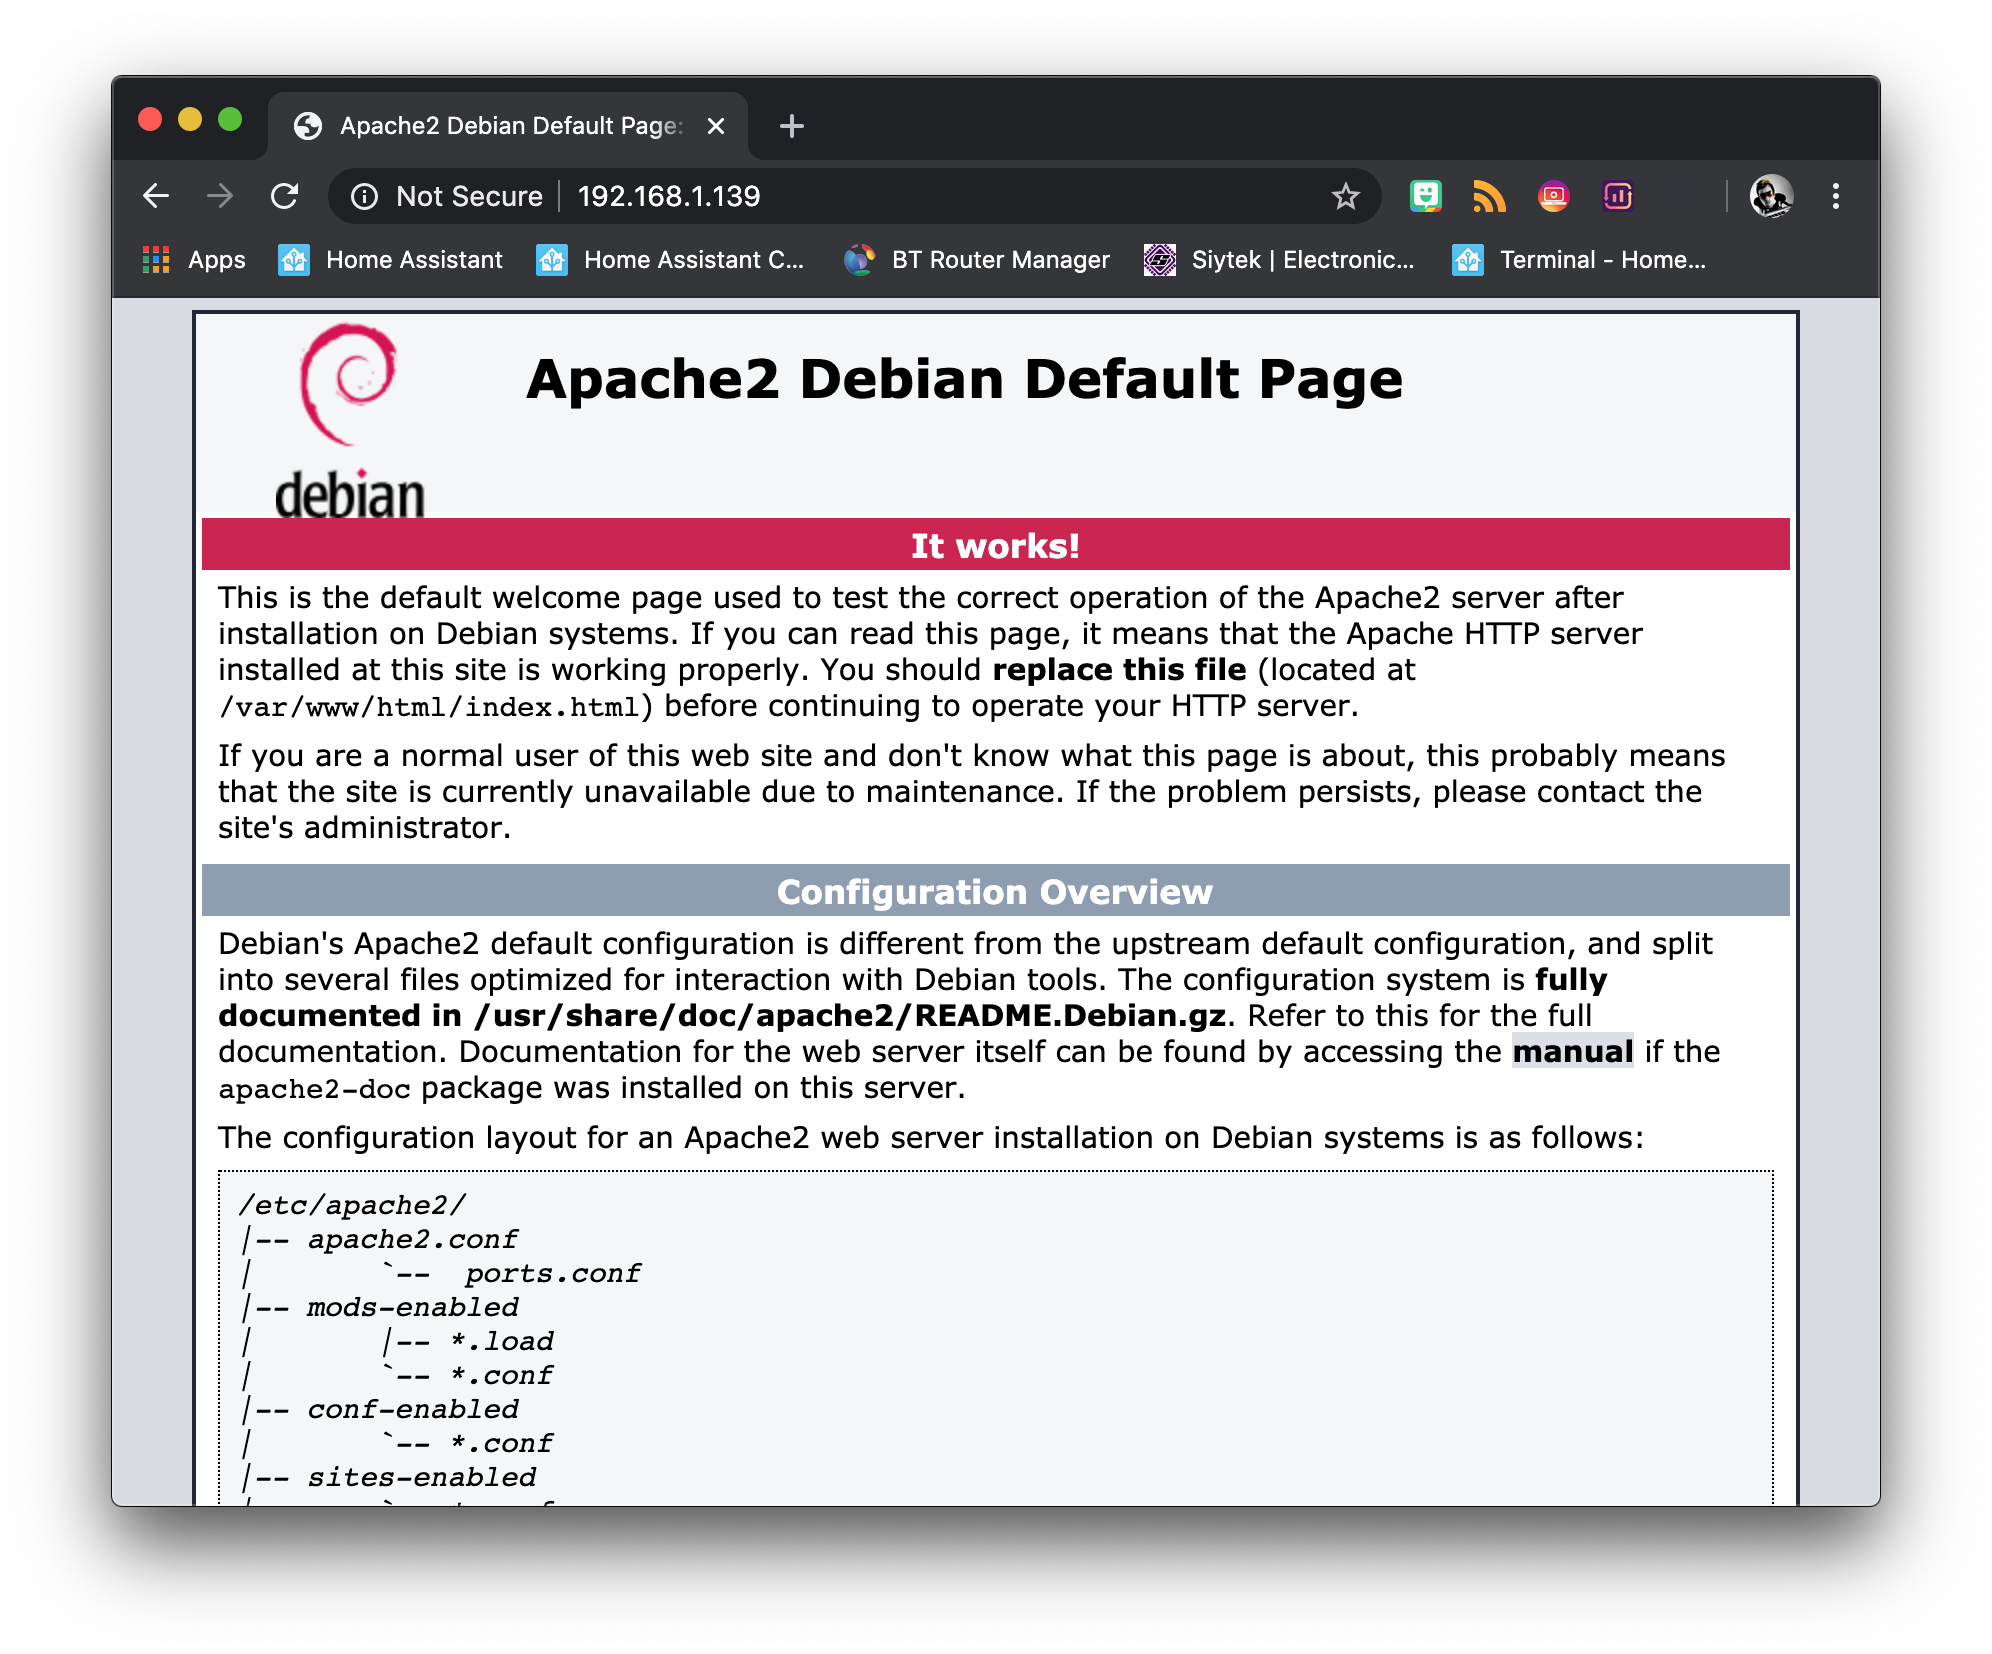Viewport: 1992px width, 1654px height.
Task: Open the Terminal - Home bookmark
Action: click(1579, 260)
